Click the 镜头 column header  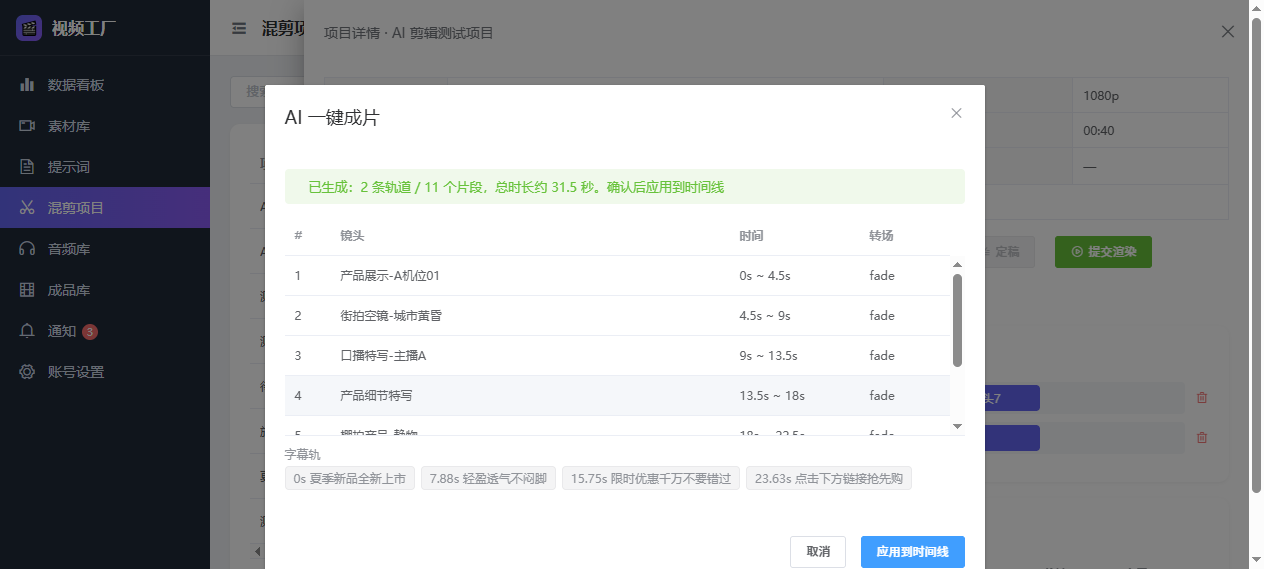[352, 236]
